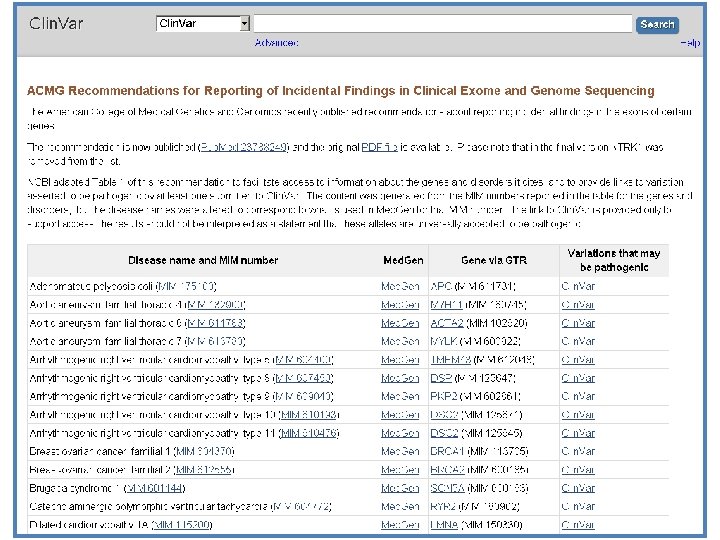Image resolution: width=720 pixels, height=540 pixels.
Task: Open MedGen for cardiomyopathy type 10
Action: point(400,415)
